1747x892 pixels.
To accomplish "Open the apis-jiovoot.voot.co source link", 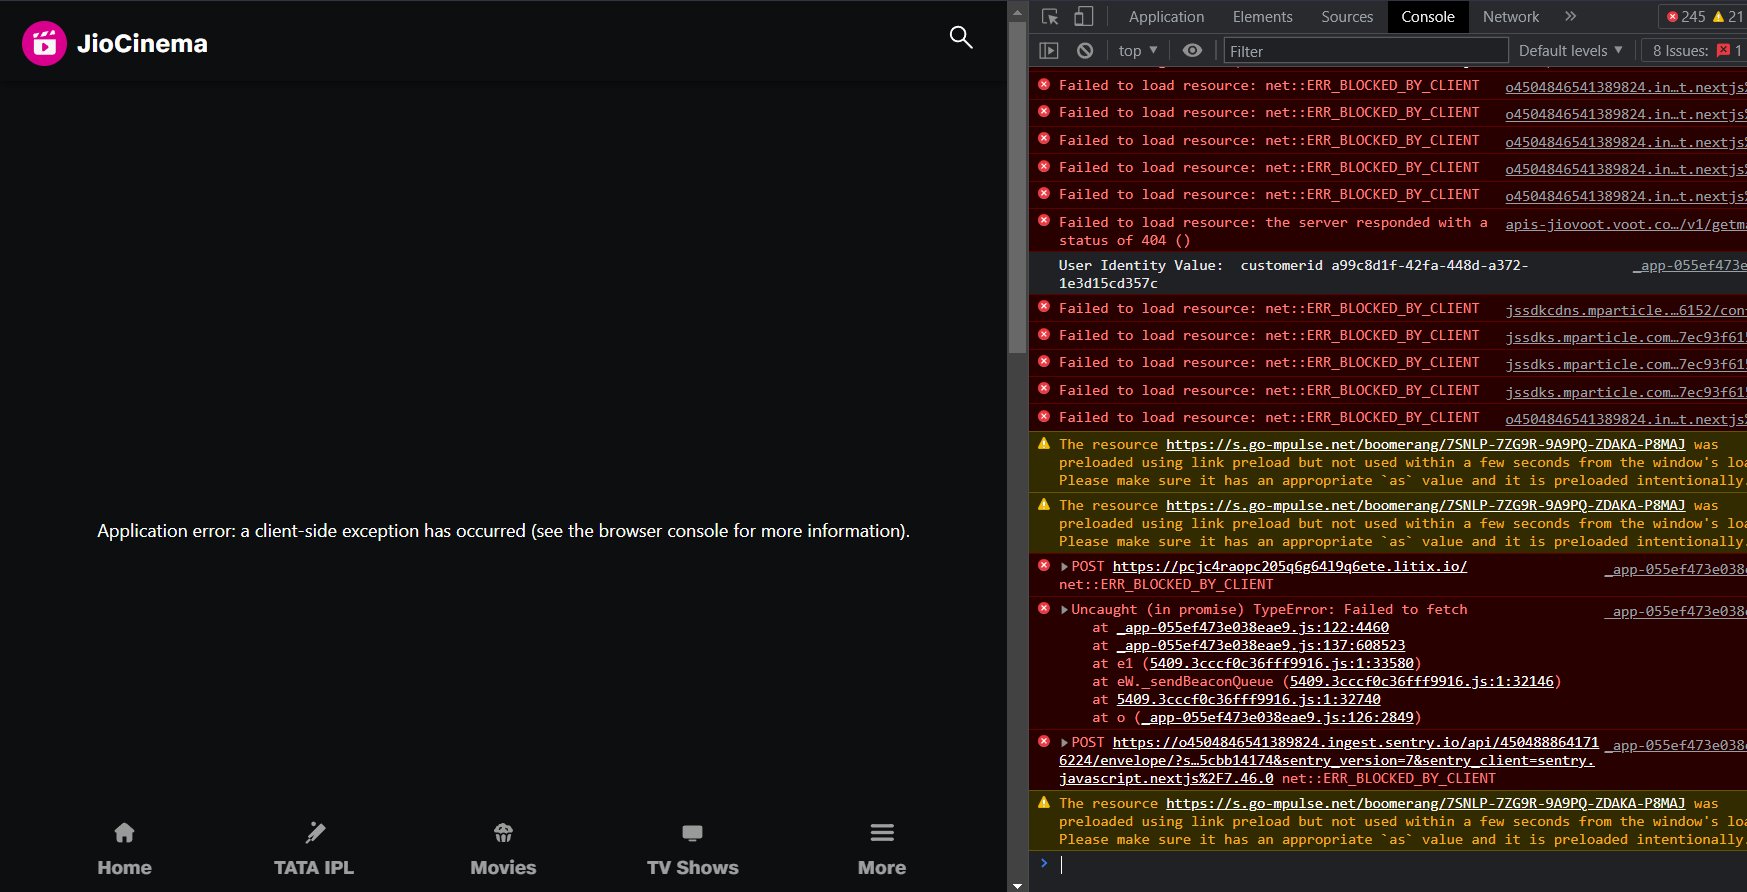I will (1626, 224).
